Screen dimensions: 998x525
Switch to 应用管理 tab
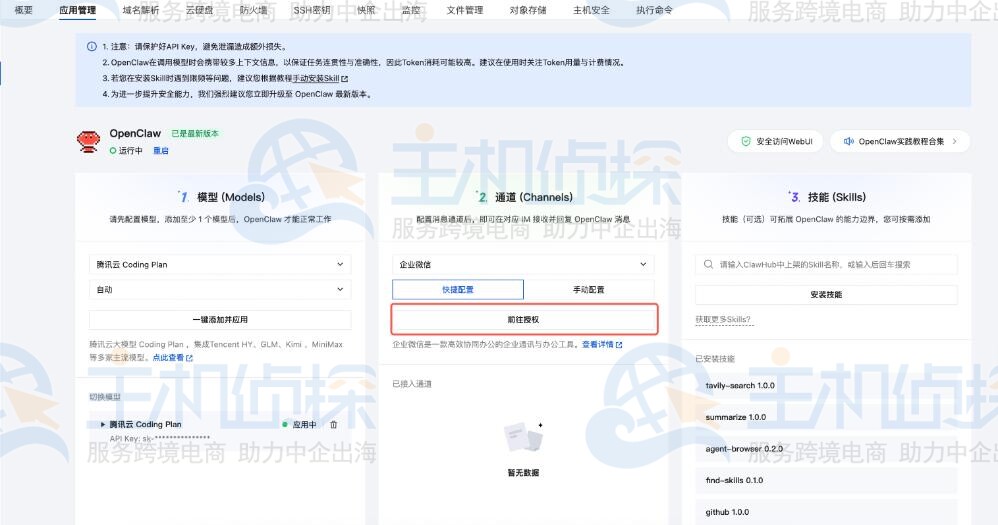coord(78,10)
